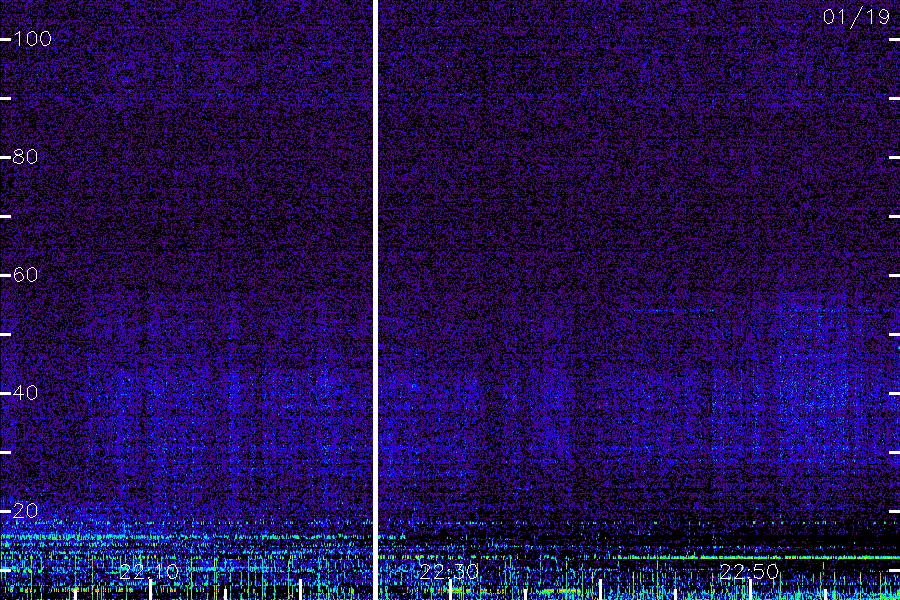Click the 100 frequency axis label
Screen dimensions: 900x600
click(x=32, y=39)
